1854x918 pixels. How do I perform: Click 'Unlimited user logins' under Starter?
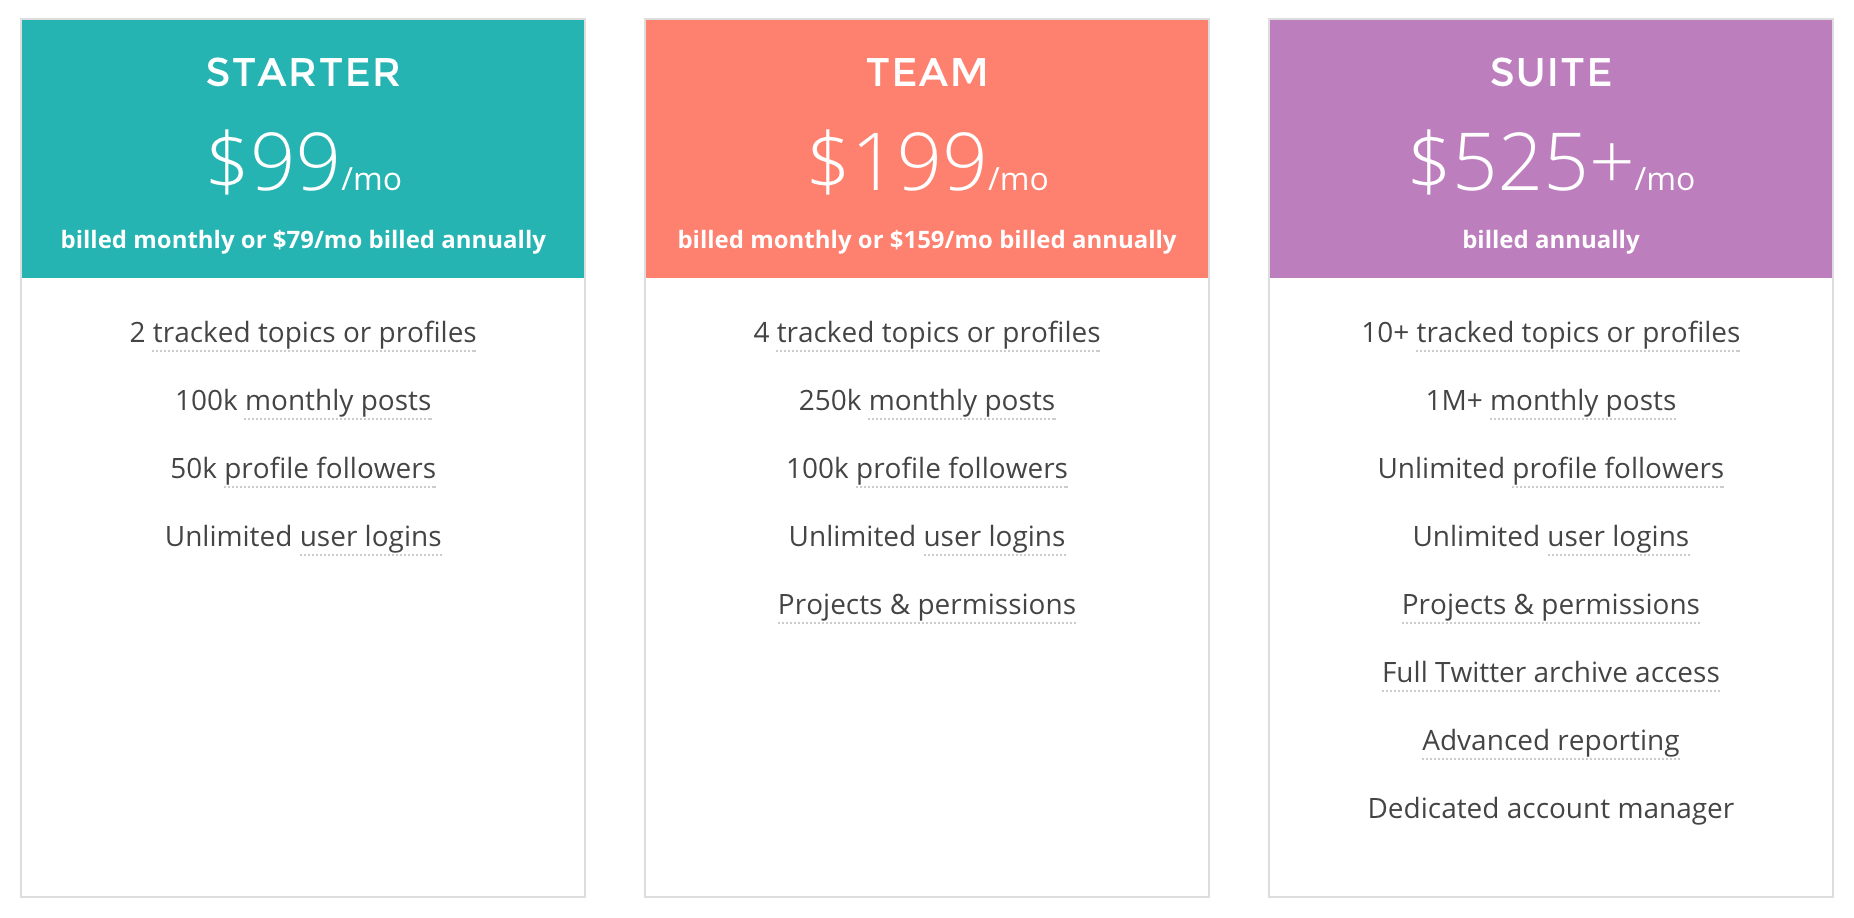pos(303,537)
